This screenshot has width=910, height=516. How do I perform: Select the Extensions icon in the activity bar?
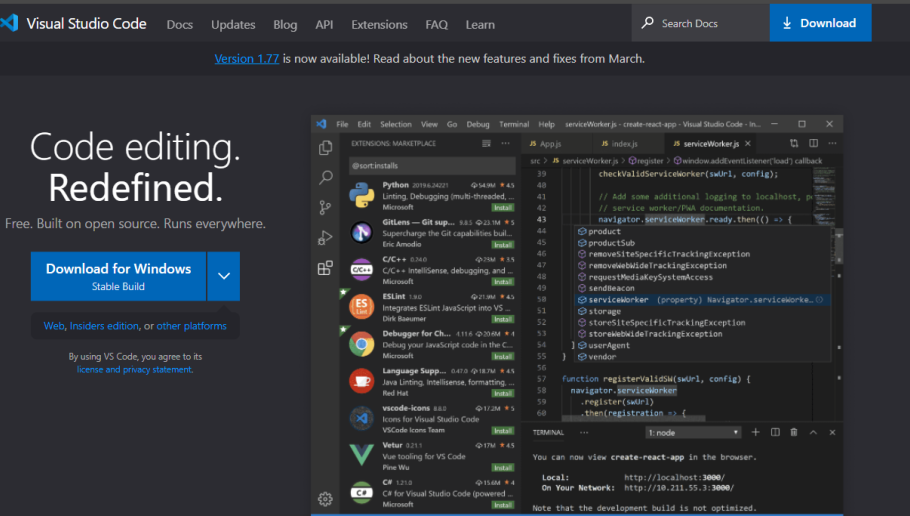click(x=325, y=268)
